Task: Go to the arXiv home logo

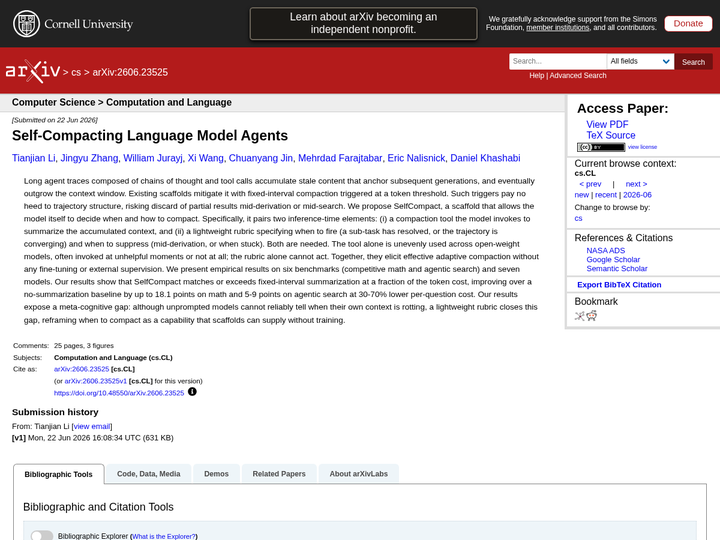Action: [33, 71]
